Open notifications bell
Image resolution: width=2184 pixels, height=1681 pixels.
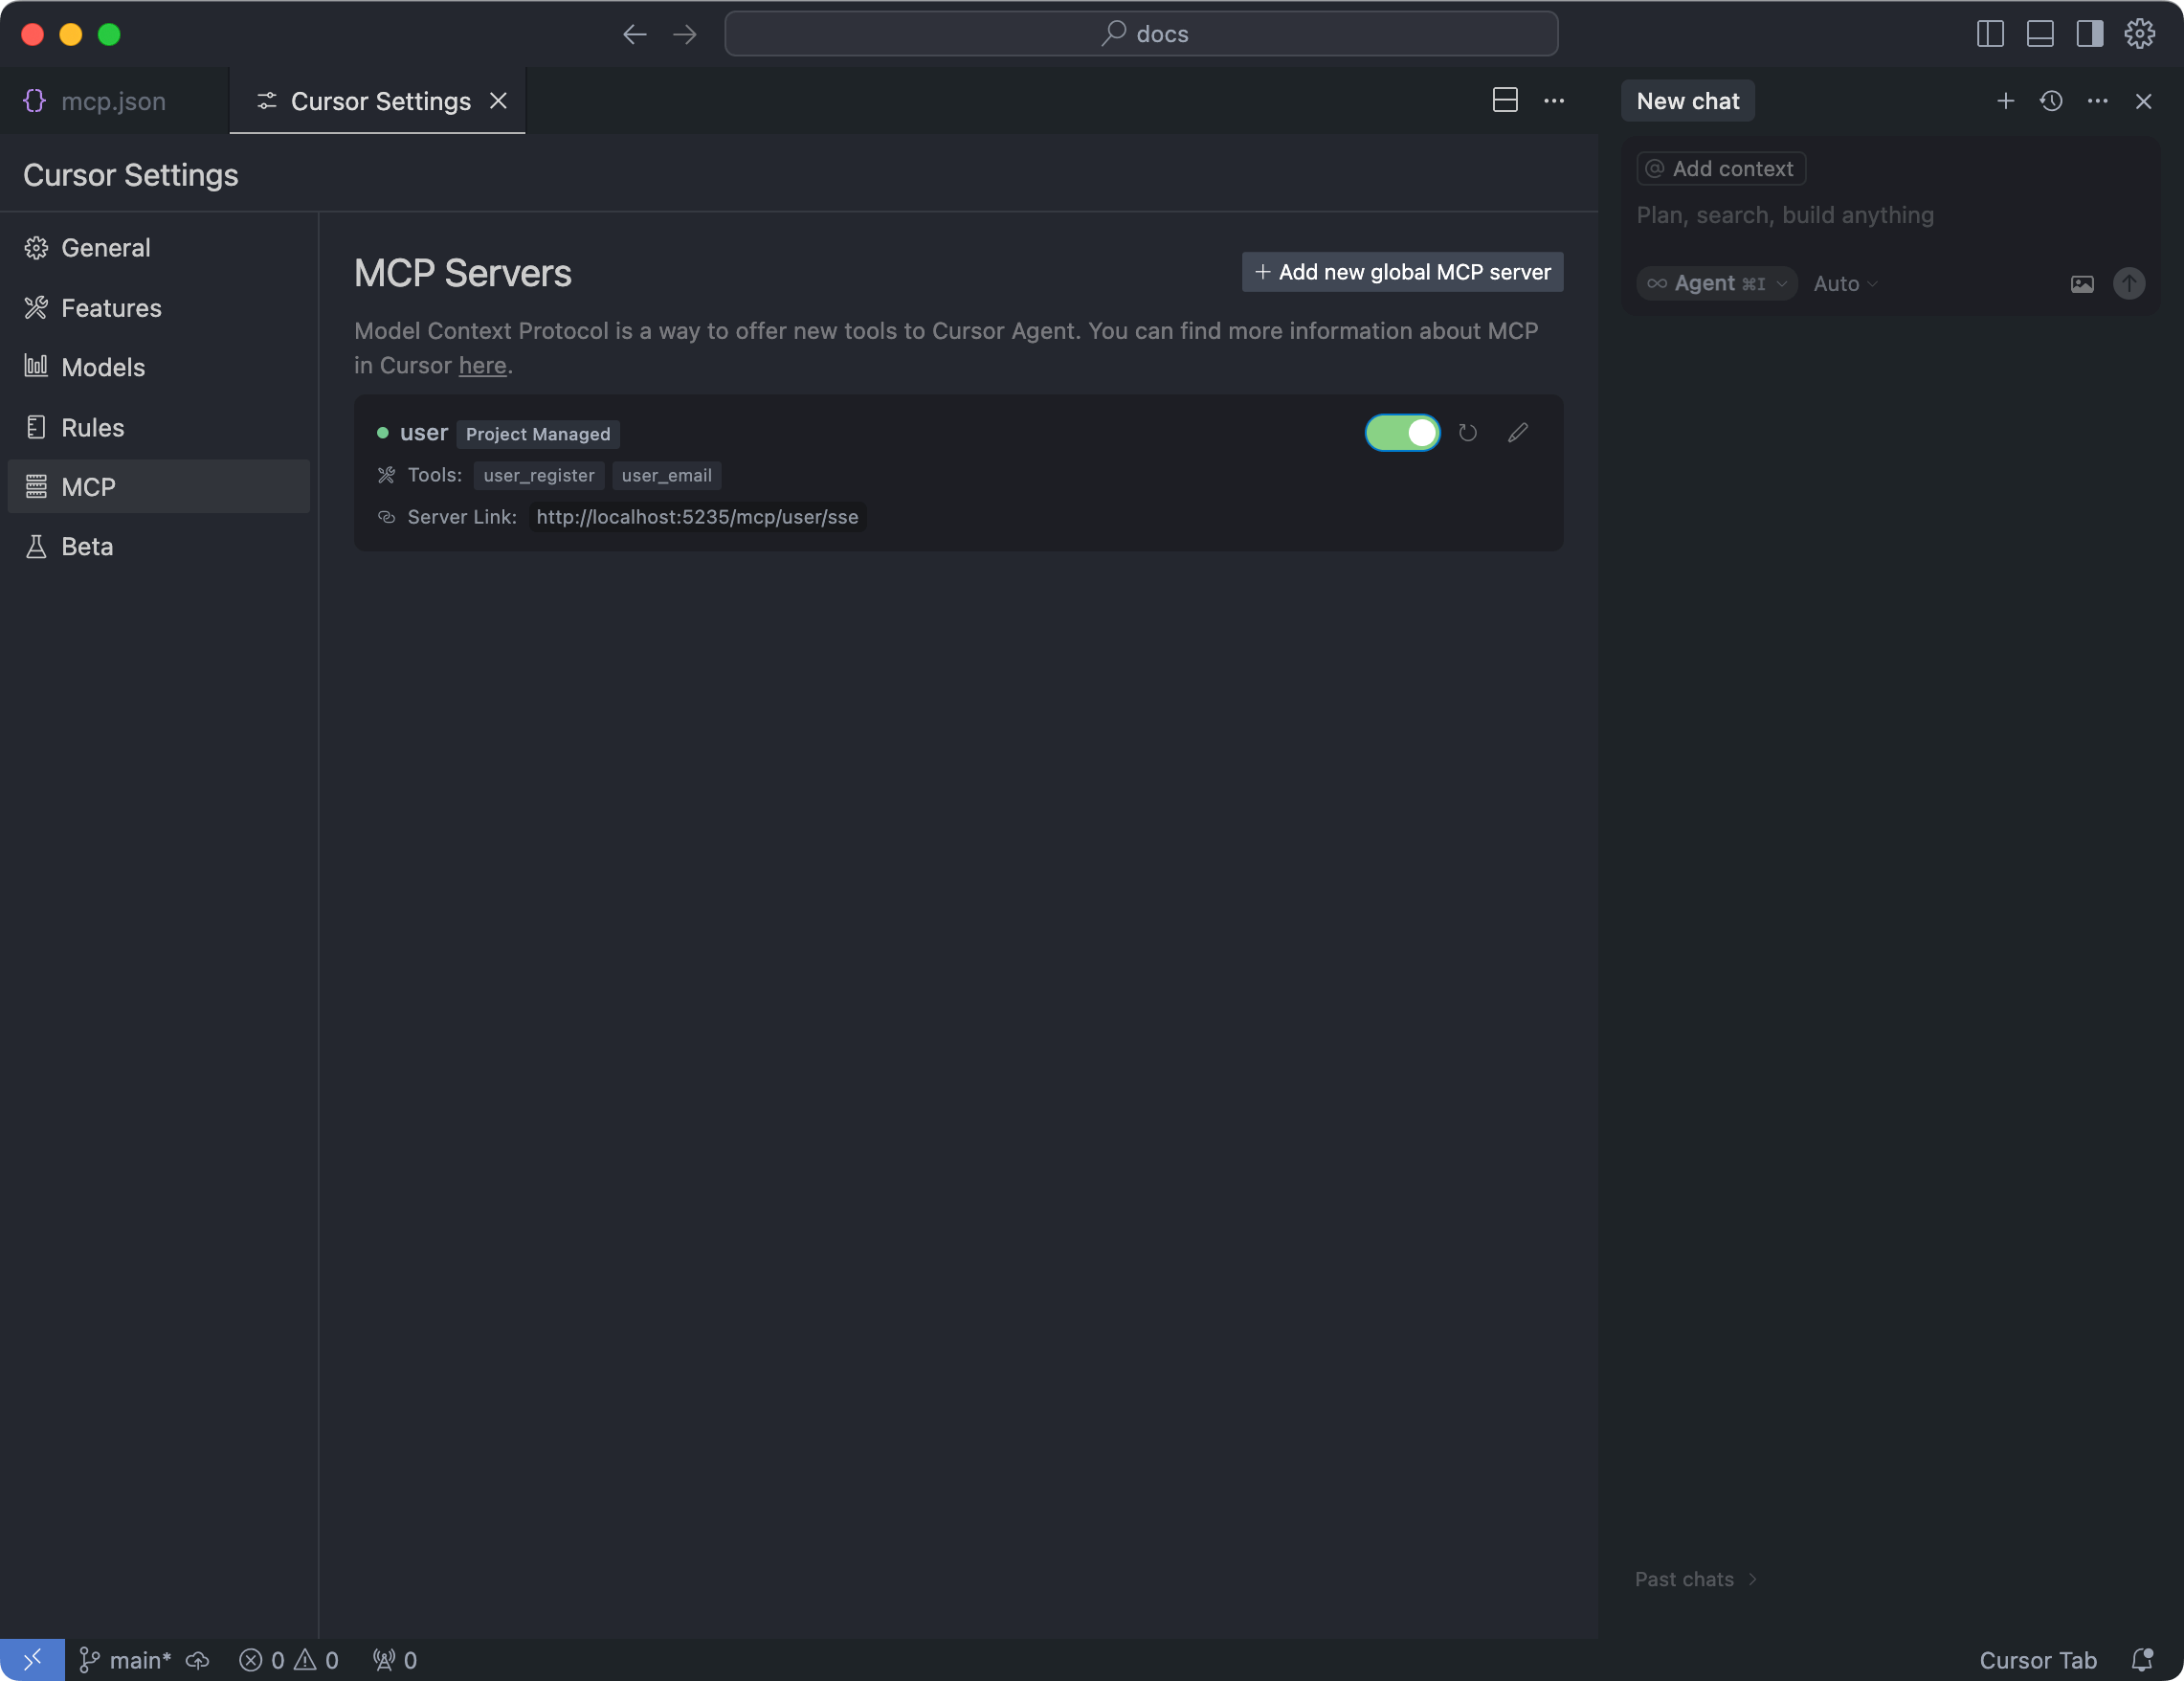coord(2141,1660)
